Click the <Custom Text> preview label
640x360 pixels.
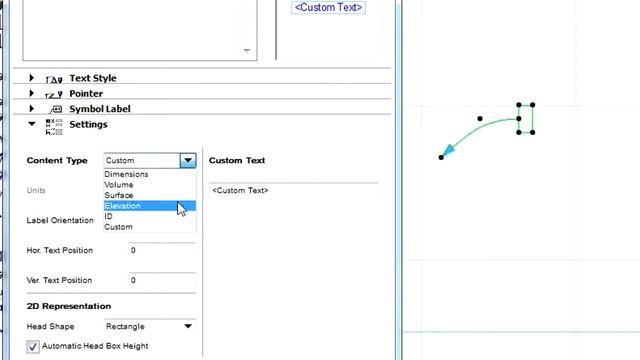(x=328, y=7)
